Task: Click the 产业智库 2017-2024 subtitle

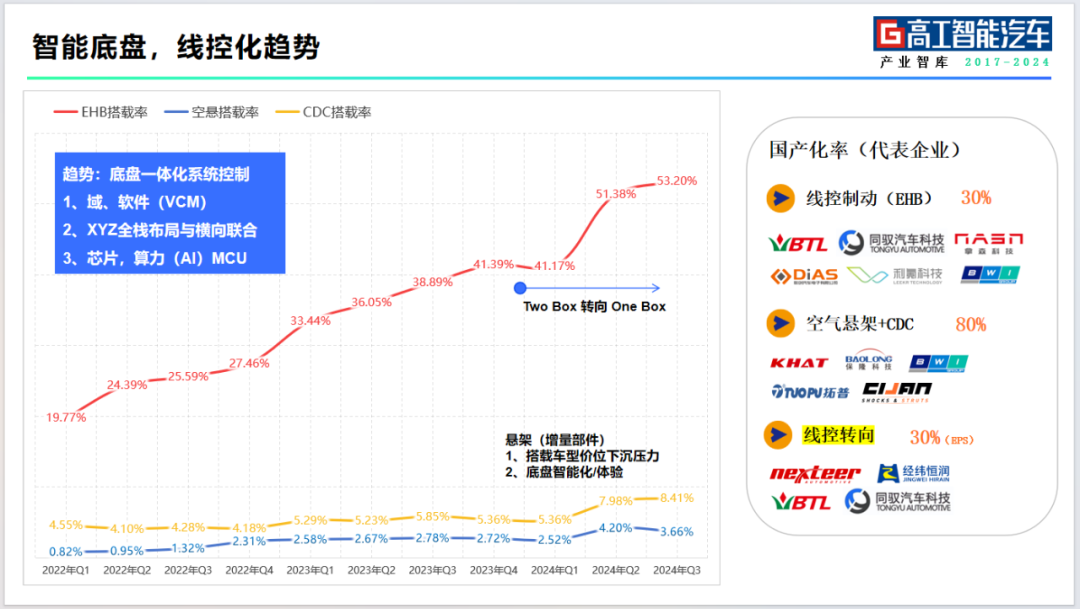Action: (965, 62)
